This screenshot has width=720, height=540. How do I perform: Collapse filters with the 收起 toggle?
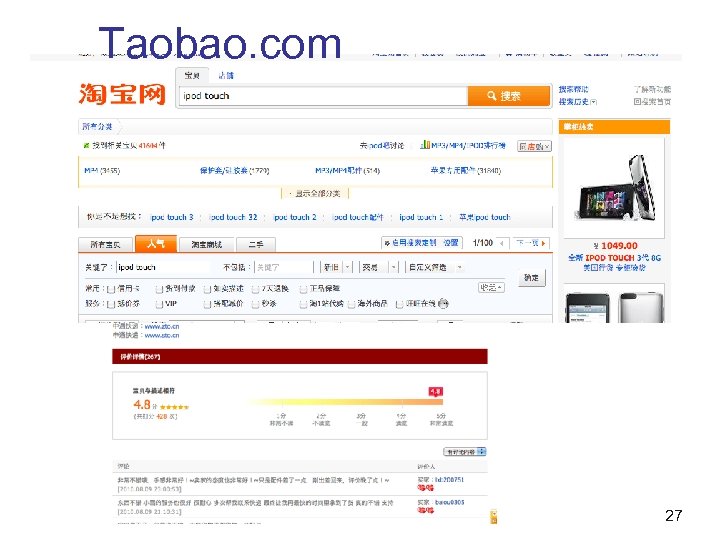coord(491,287)
